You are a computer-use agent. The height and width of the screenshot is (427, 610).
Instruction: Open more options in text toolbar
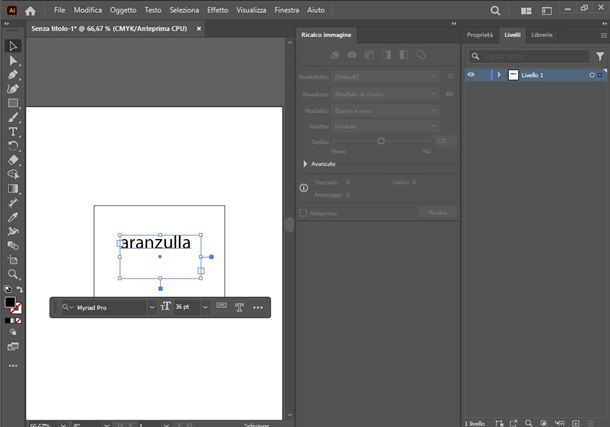pos(258,307)
